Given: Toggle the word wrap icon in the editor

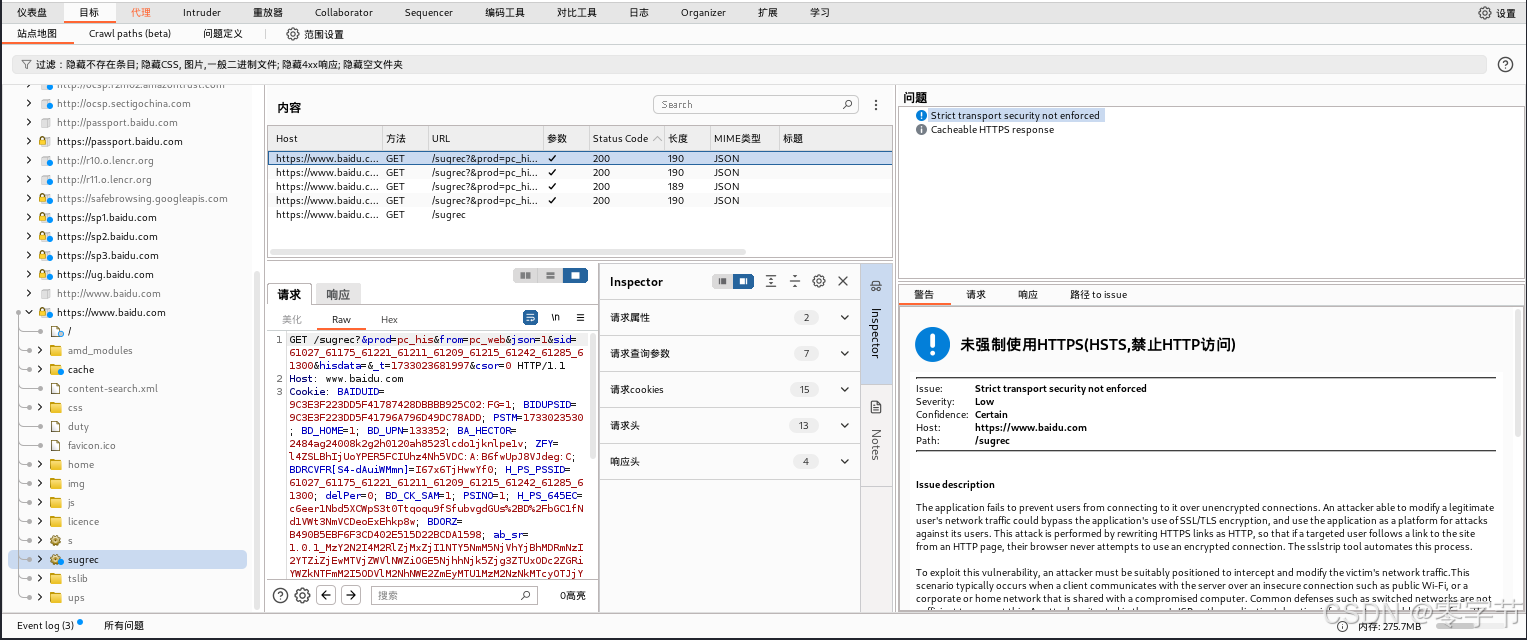Looking at the screenshot, I should coord(531,317).
